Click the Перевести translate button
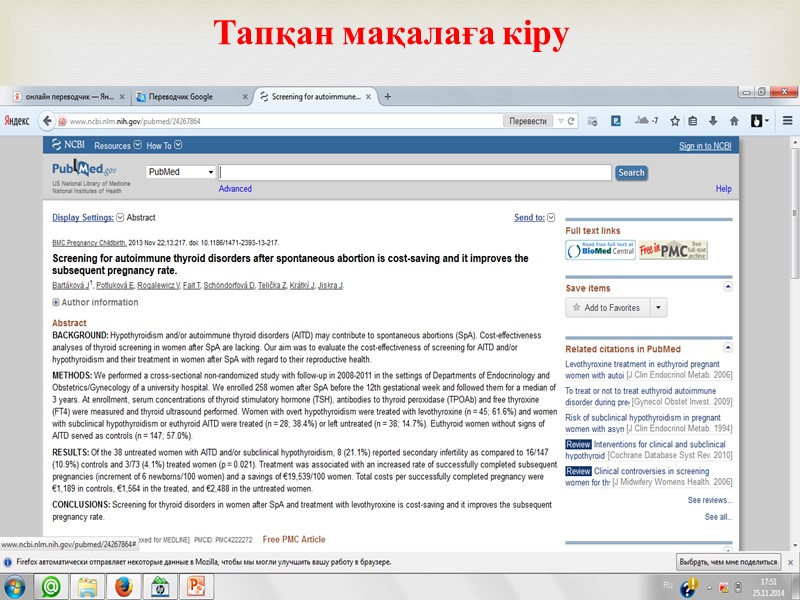 (528, 121)
